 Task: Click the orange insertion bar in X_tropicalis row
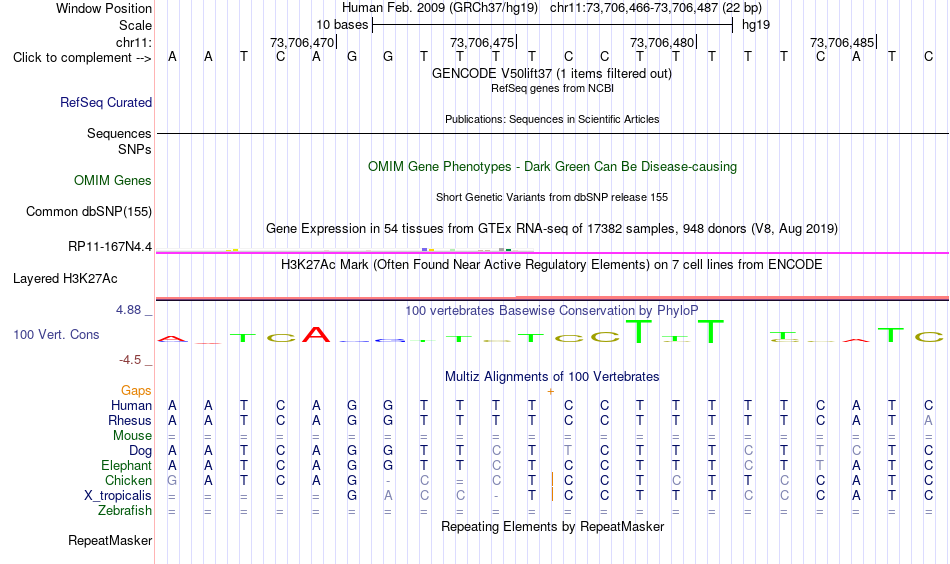click(x=552, y=494)
